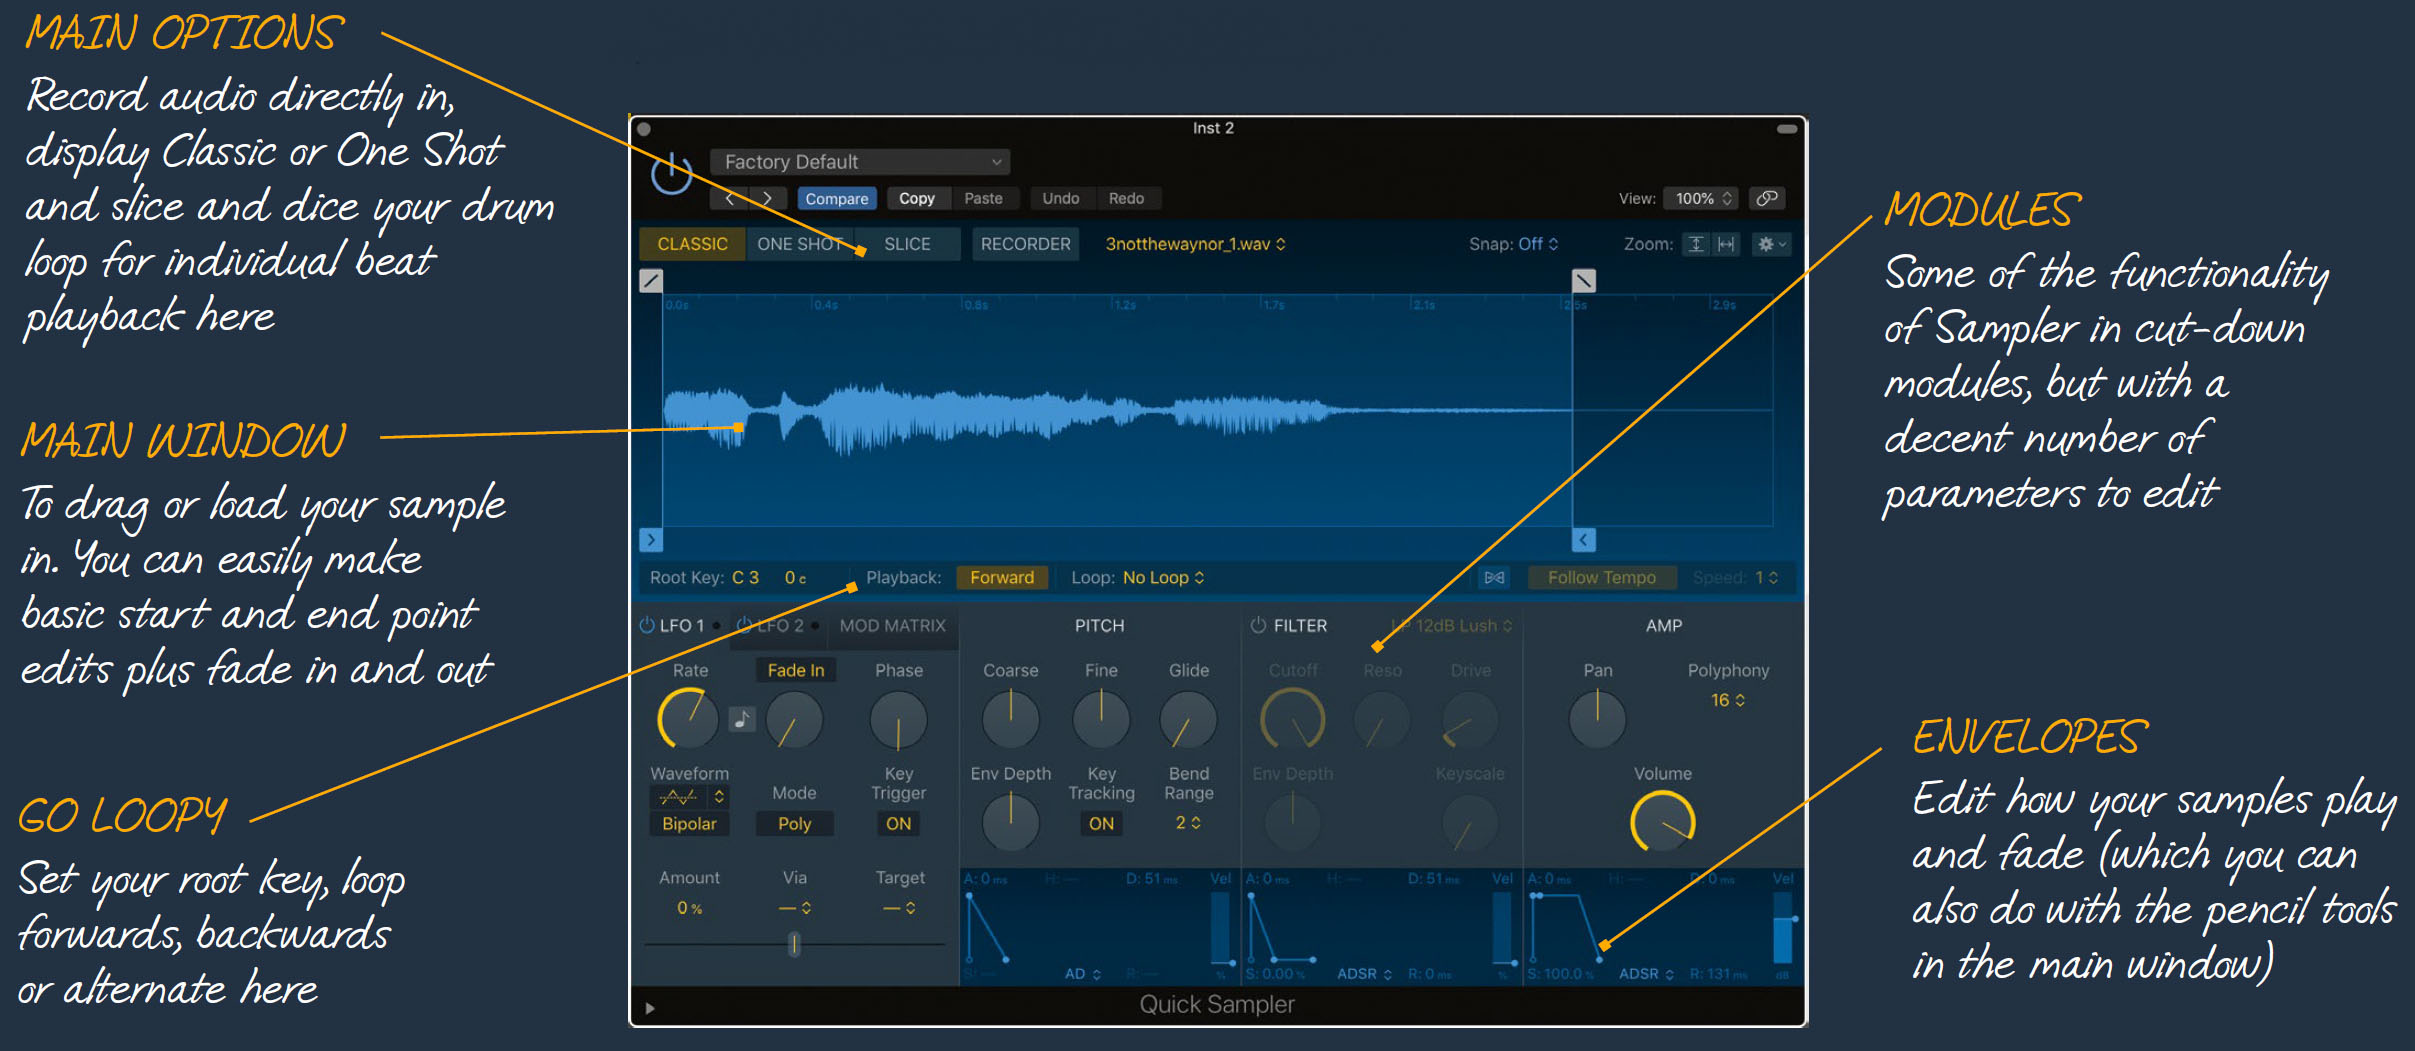
Task: Open the Factory Default preset dropdown
Action: point(860,162)
